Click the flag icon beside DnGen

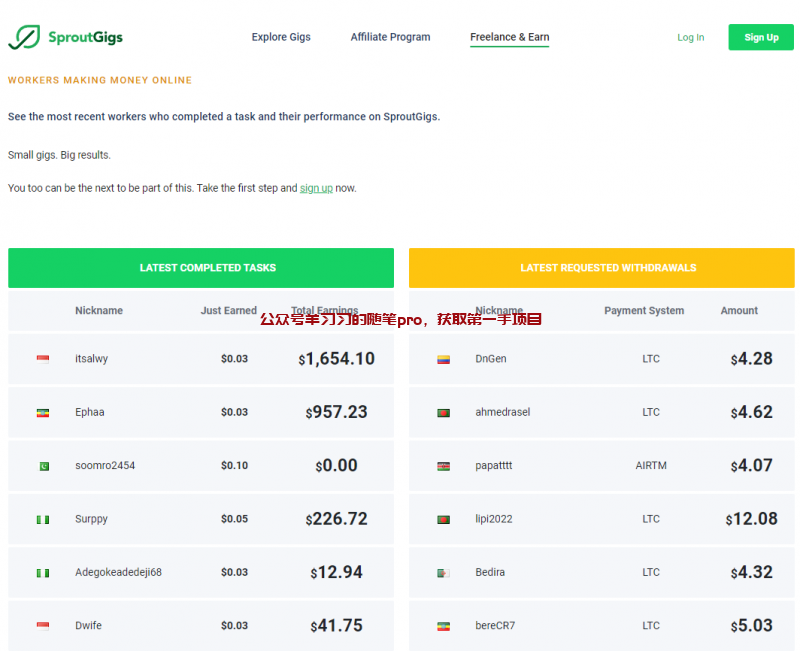443,359
